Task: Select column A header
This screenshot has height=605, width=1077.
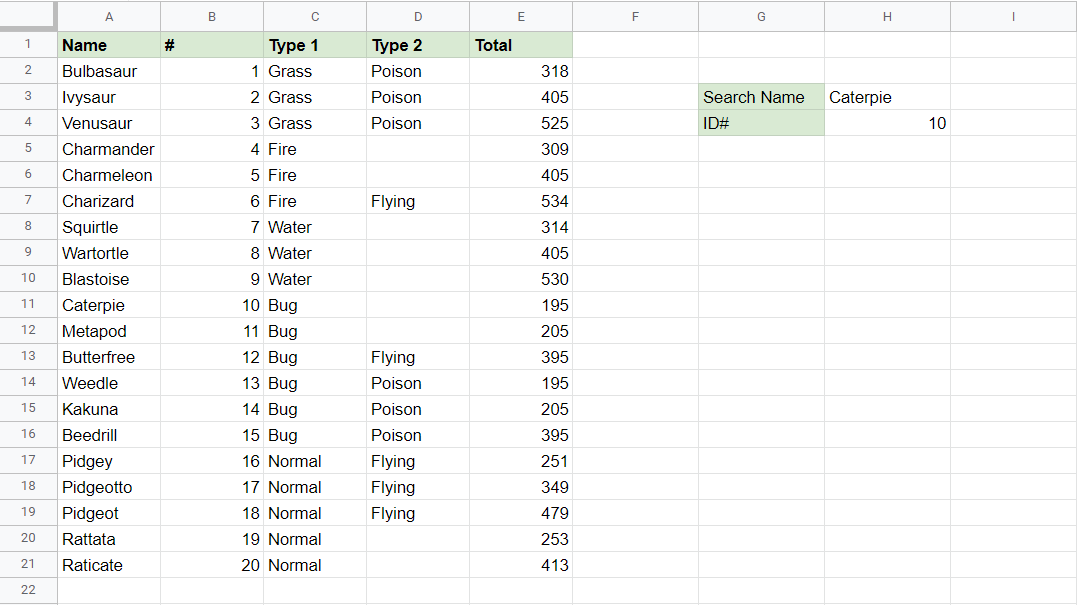Action: [109, 16]
